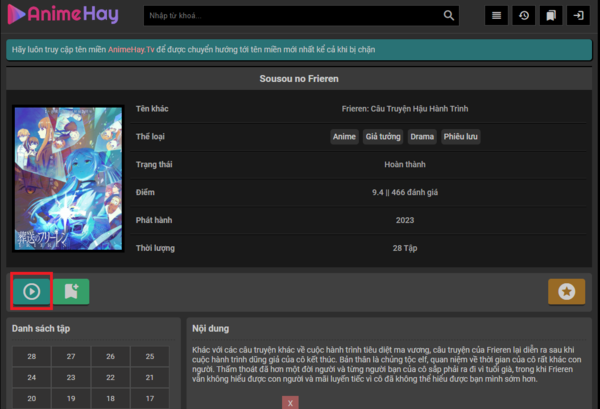Click the AnimeHay logo
Viewport: 600px width, 409px height.
pyautogui.click(x=63, y=15)
